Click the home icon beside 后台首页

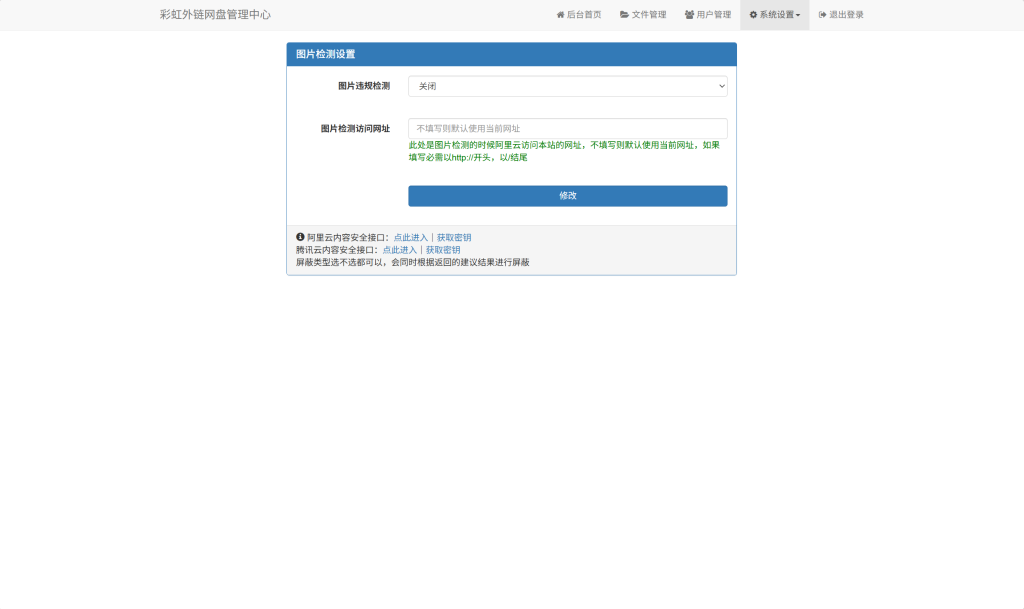561,14
